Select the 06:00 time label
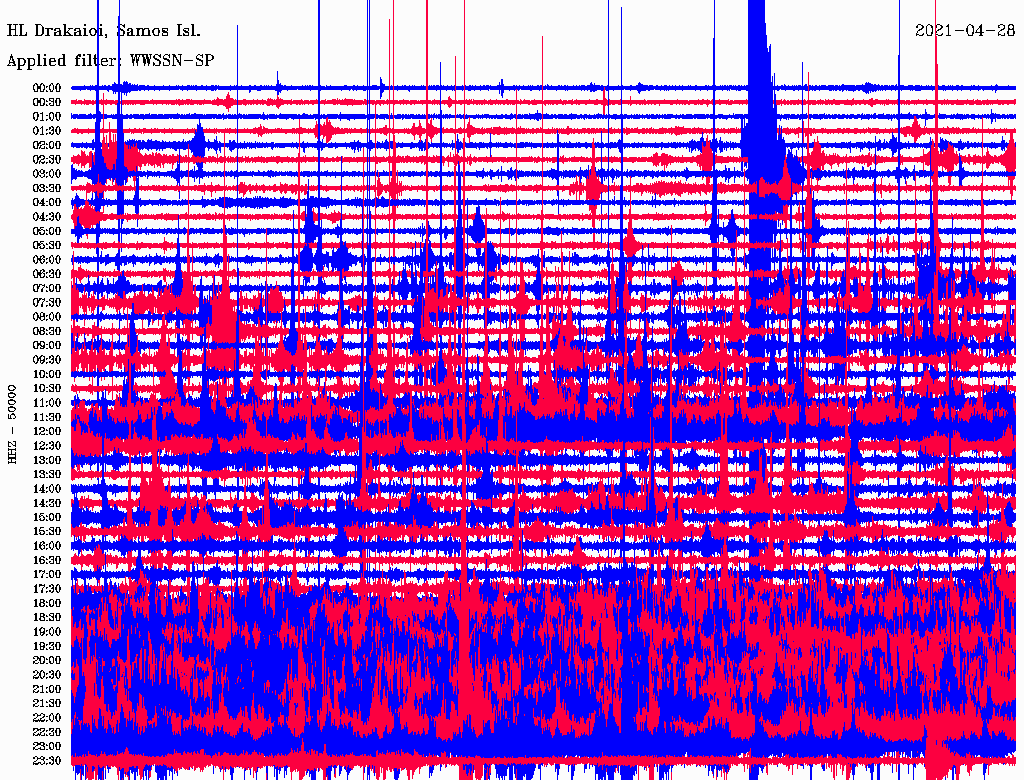 pyautogui.click(x=47, y=259)
